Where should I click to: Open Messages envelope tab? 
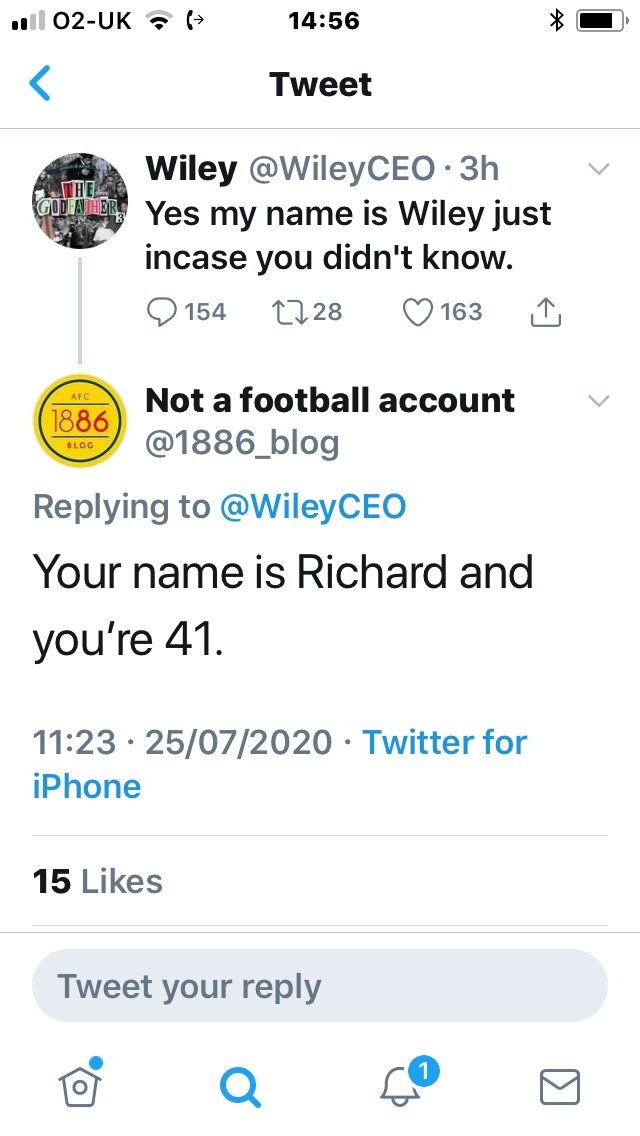click(x=560, y=1087)
